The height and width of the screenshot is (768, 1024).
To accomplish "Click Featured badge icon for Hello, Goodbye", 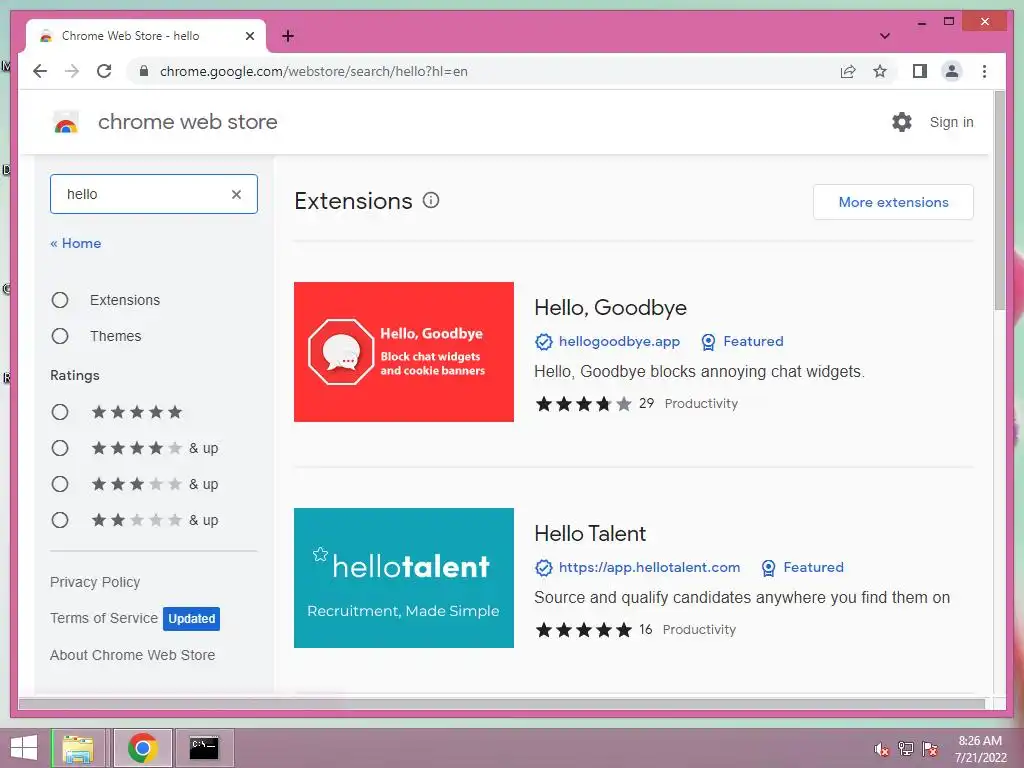I will 708,342.
